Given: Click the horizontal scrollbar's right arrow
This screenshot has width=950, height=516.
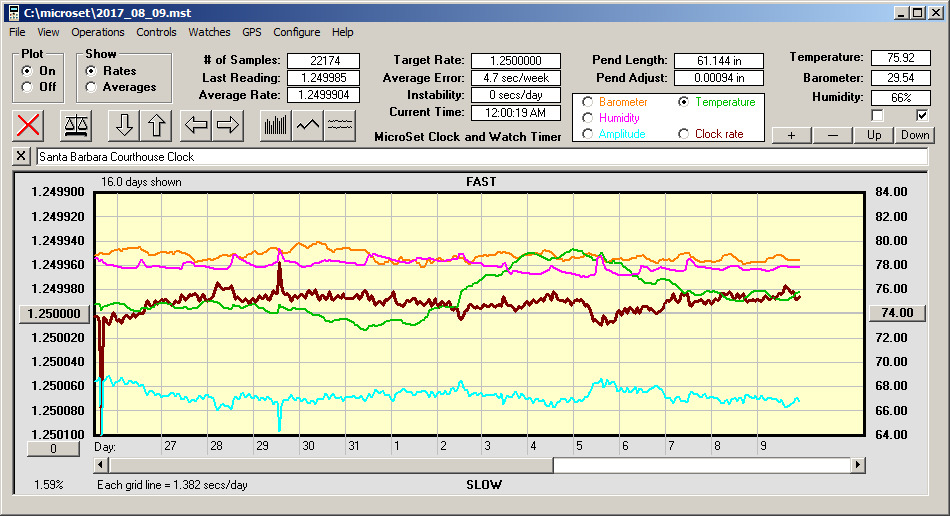Looking at the screenshot, I should (858, 465).
